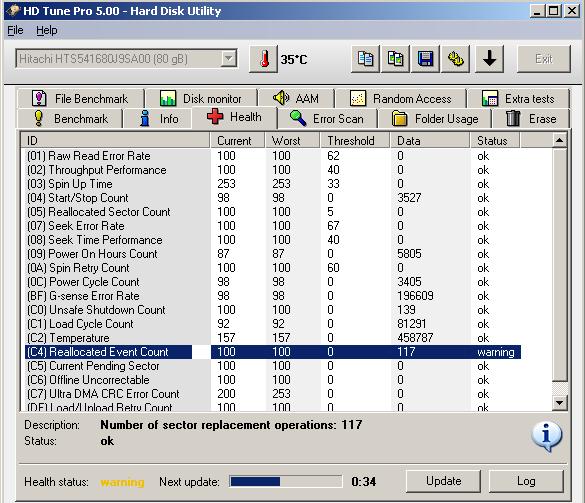
Task: Click the vertical scrollbar thumb
Action: [559, 265]
